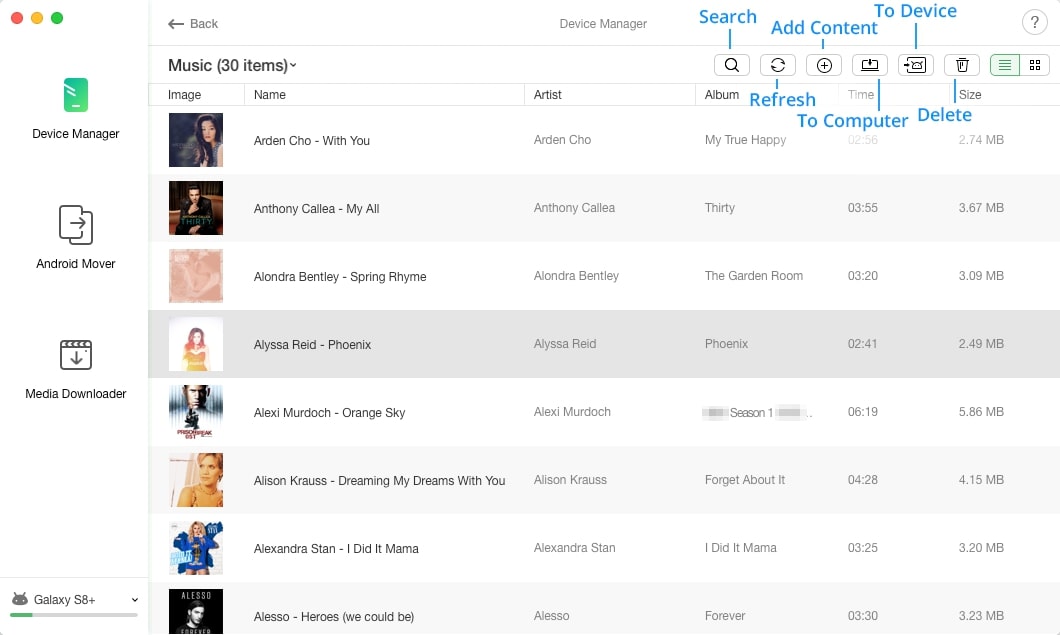The width and height of the screenshot is (1060, 635).
Task: Refresh the music list
Action: click(x=777, y=65)
